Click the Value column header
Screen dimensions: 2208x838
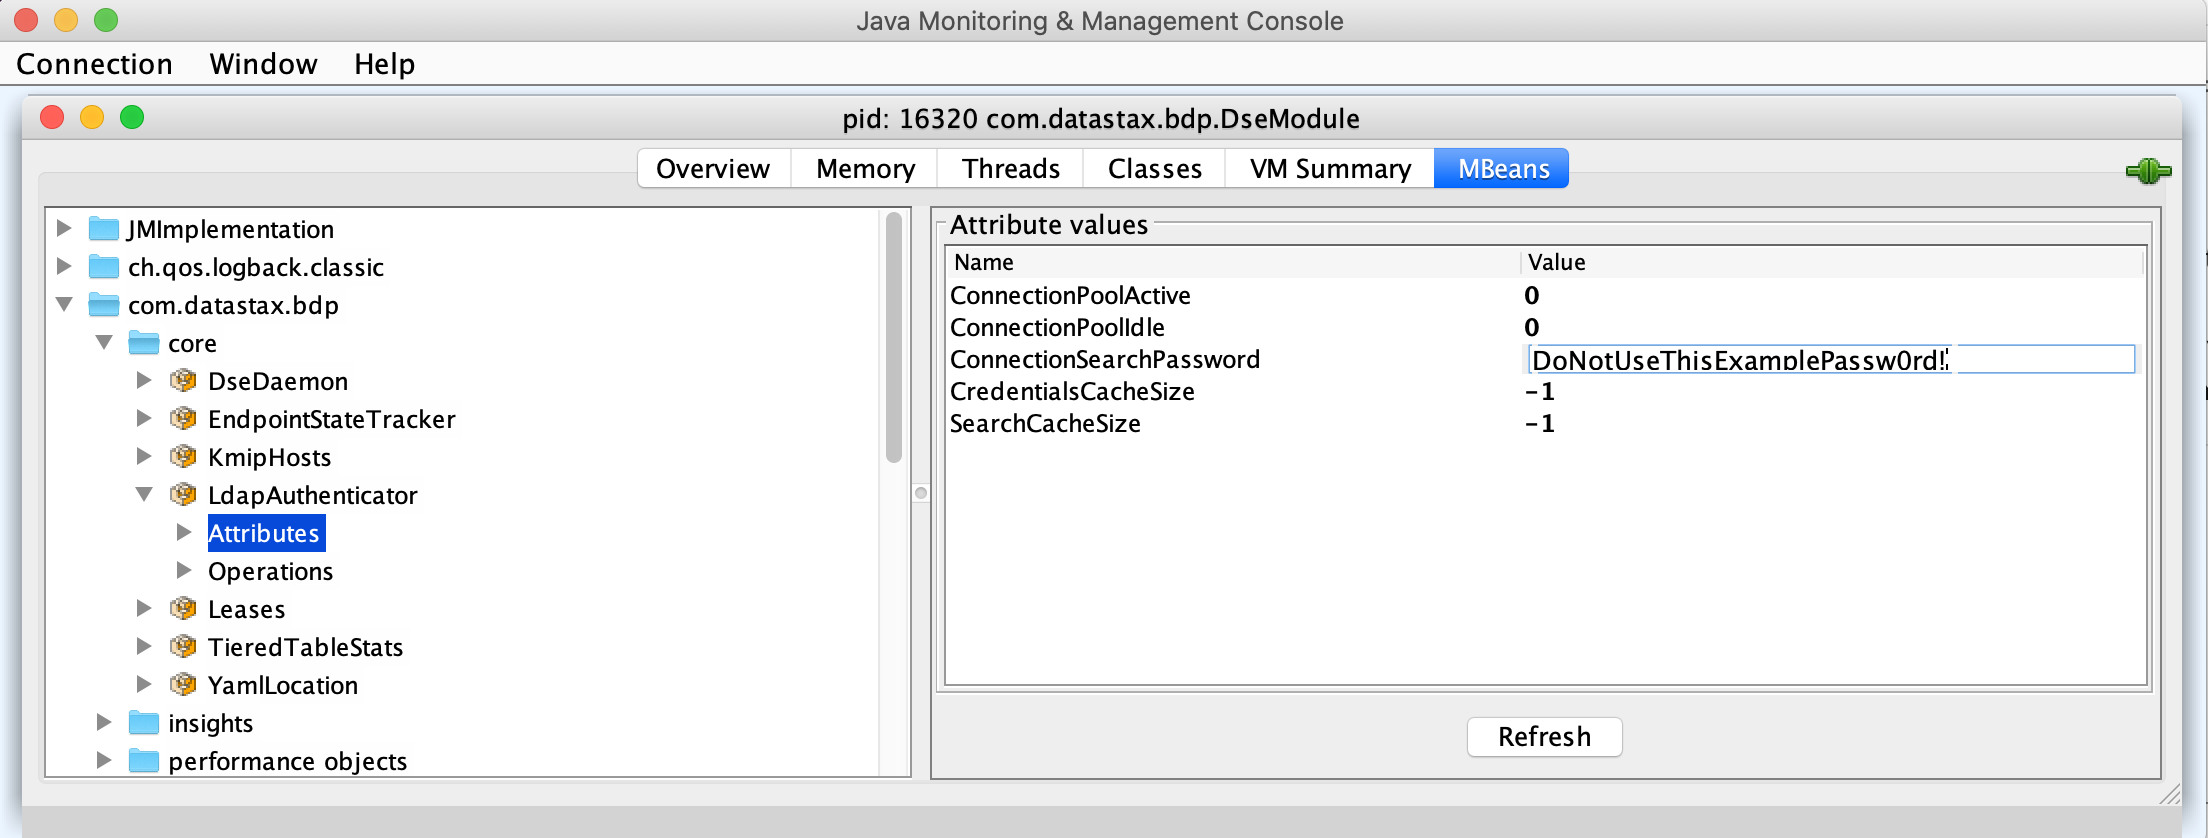[x=1832, y=262]
